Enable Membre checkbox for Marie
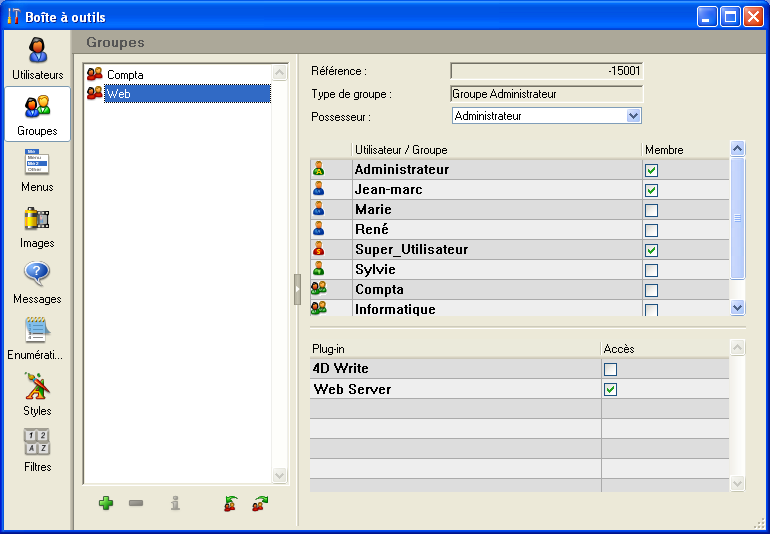 pyautogui.click(x=652, y=210)
